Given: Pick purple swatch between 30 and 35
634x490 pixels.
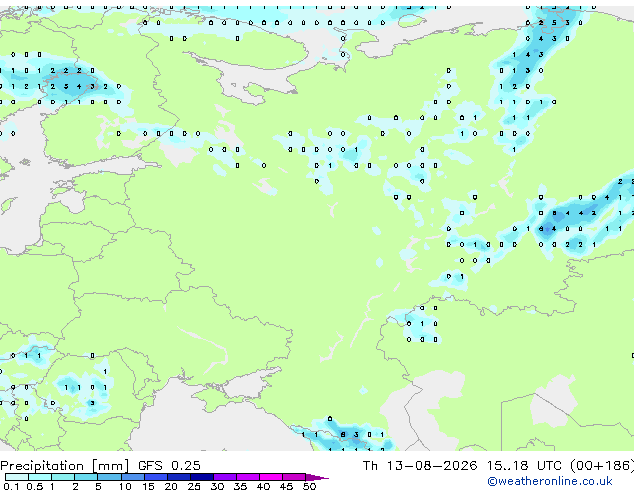Looking at the screenshot, I should (x=225, y=477).
